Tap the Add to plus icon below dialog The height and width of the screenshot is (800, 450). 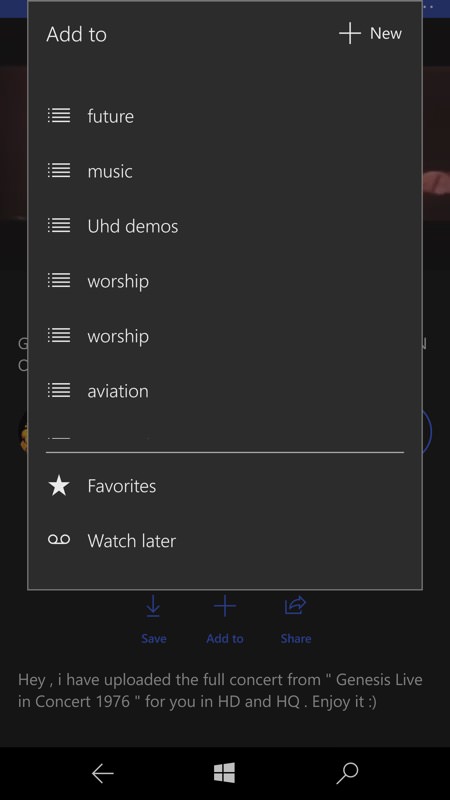224,606
